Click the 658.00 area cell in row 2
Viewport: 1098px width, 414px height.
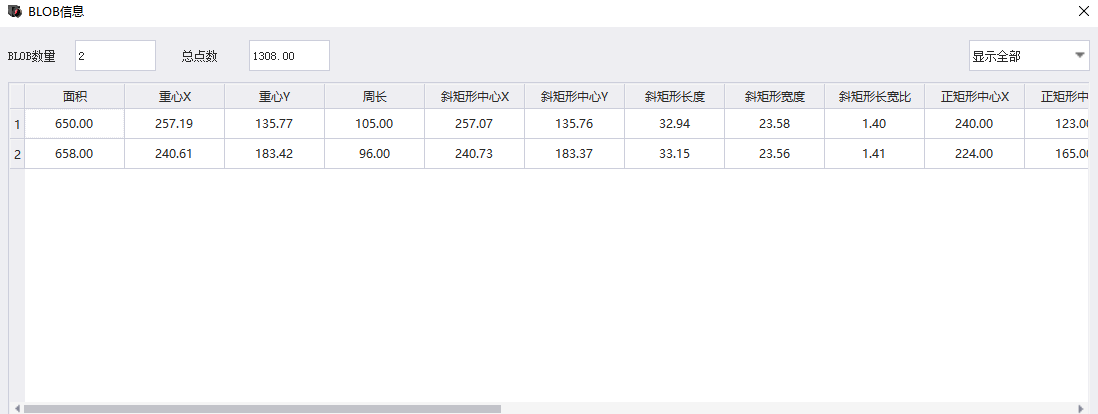74,154
